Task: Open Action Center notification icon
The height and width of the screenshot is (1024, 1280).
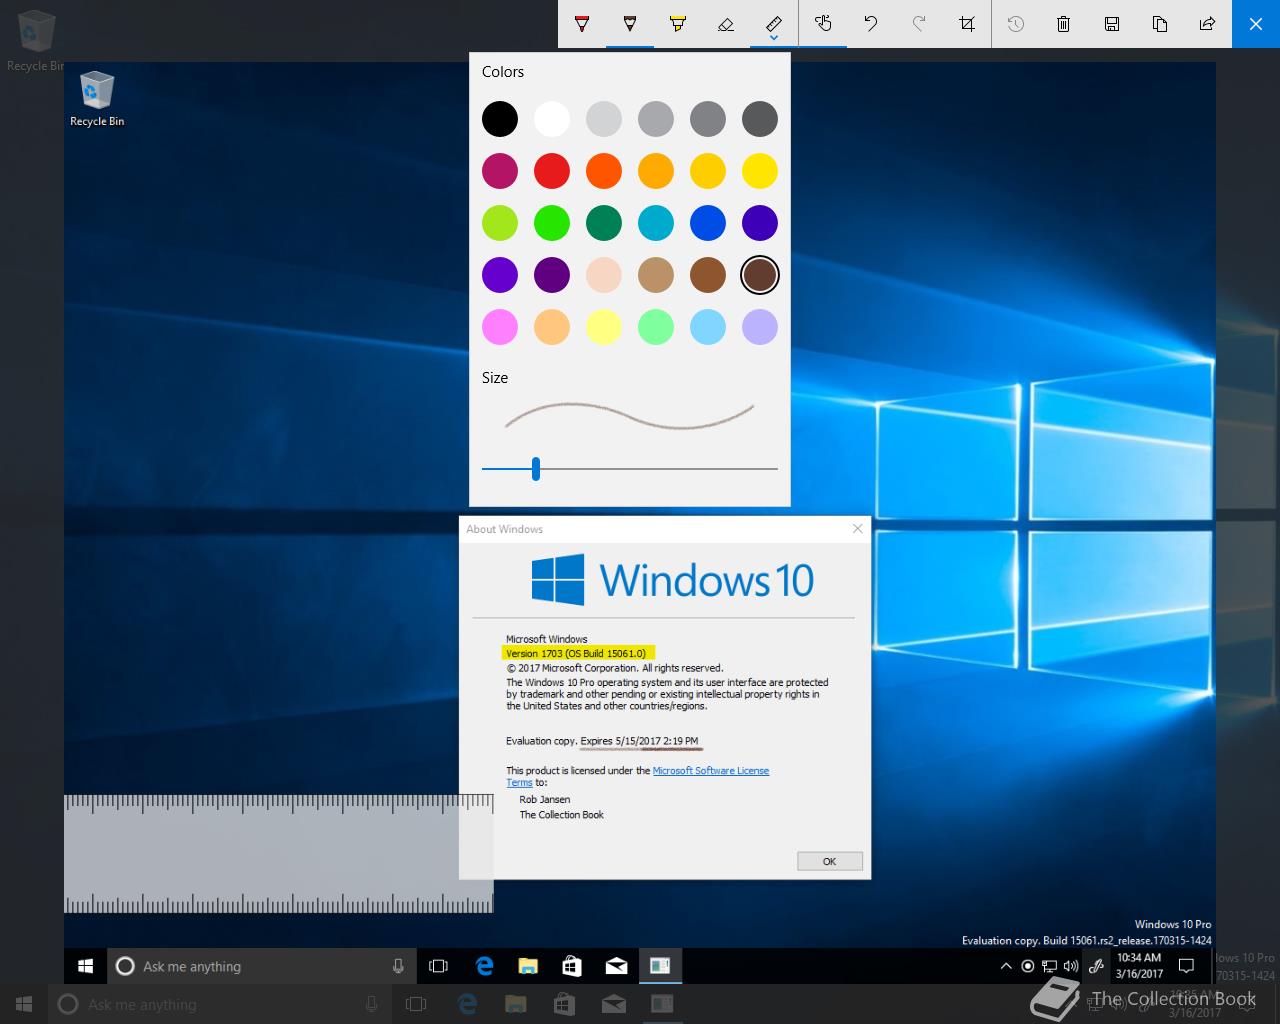Action: [x=1187, y=966]
